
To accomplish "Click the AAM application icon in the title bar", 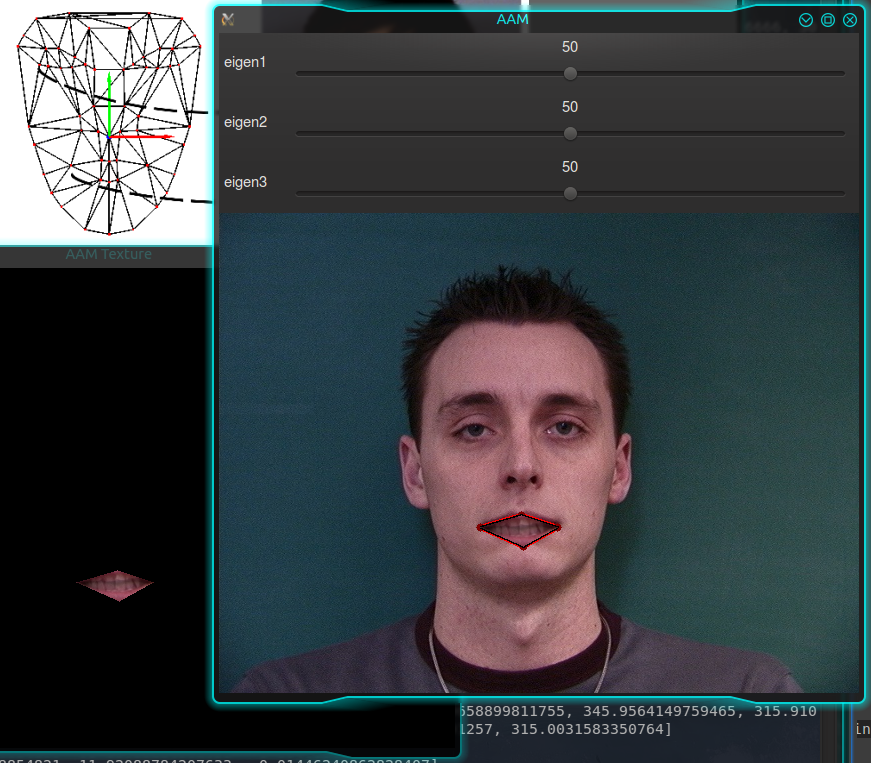I will [228, 19].
